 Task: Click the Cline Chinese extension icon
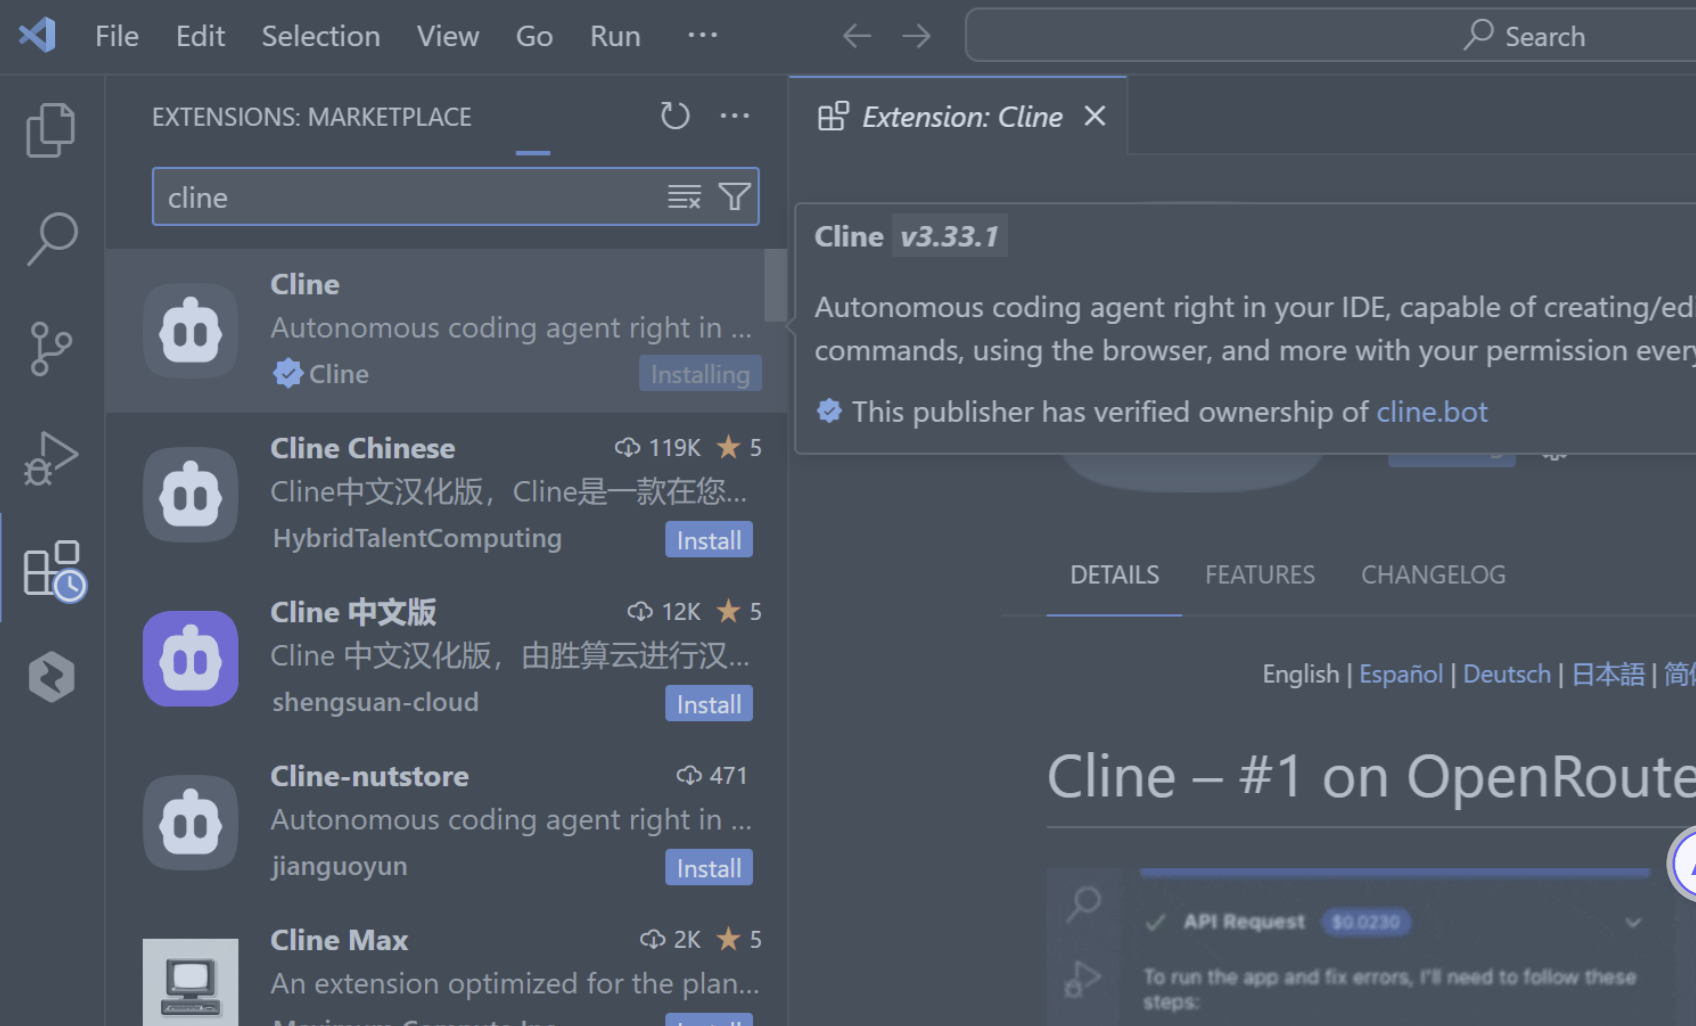coord(190,495)
